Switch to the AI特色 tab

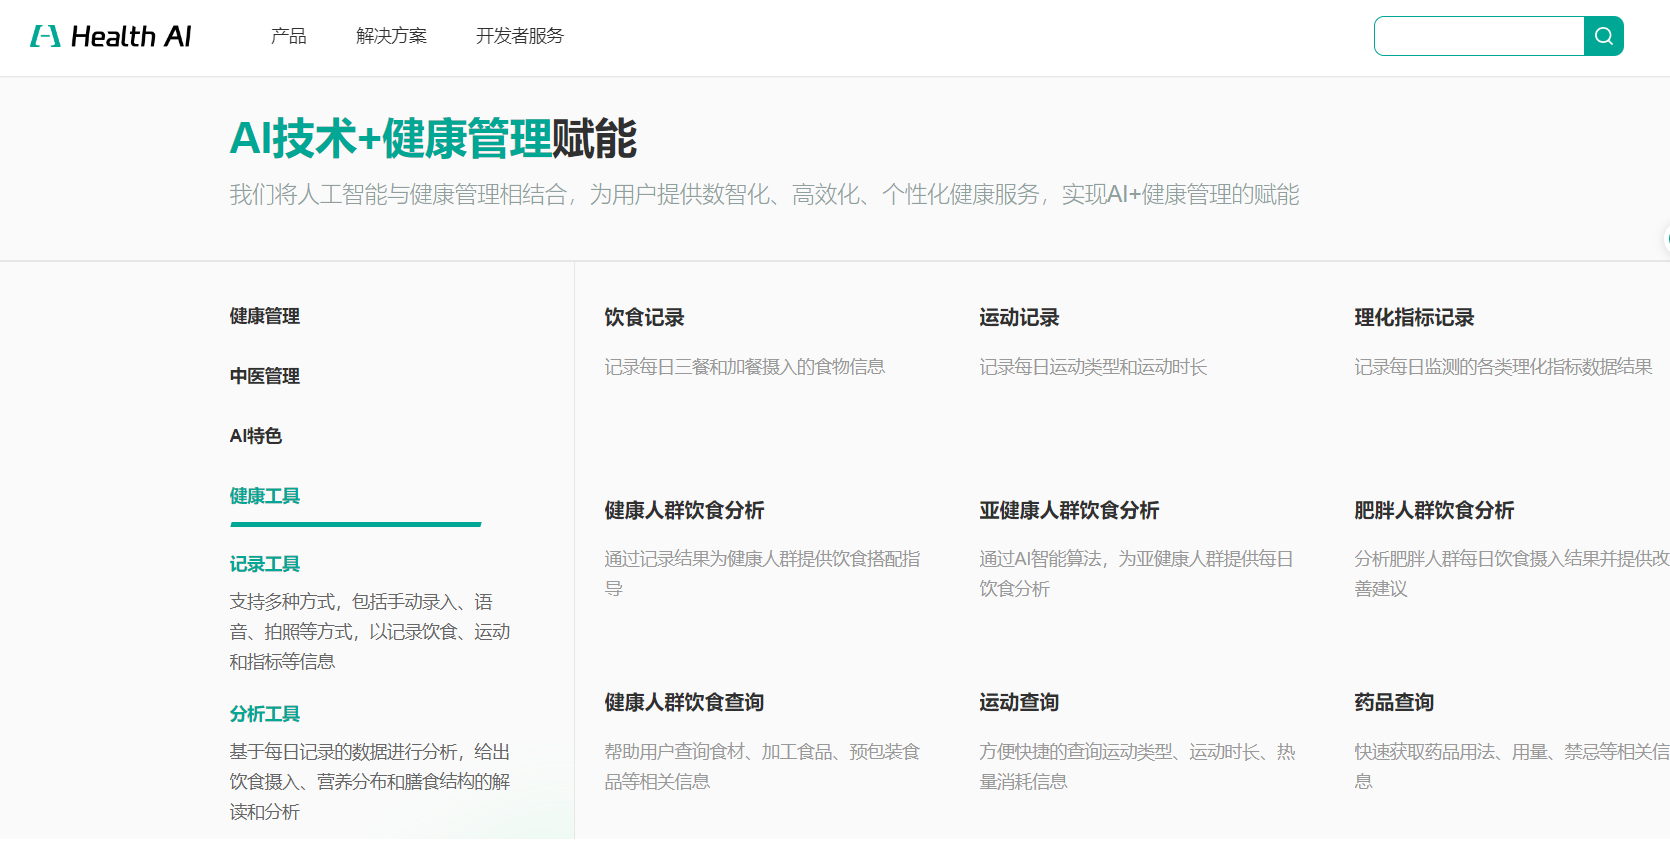256,436
